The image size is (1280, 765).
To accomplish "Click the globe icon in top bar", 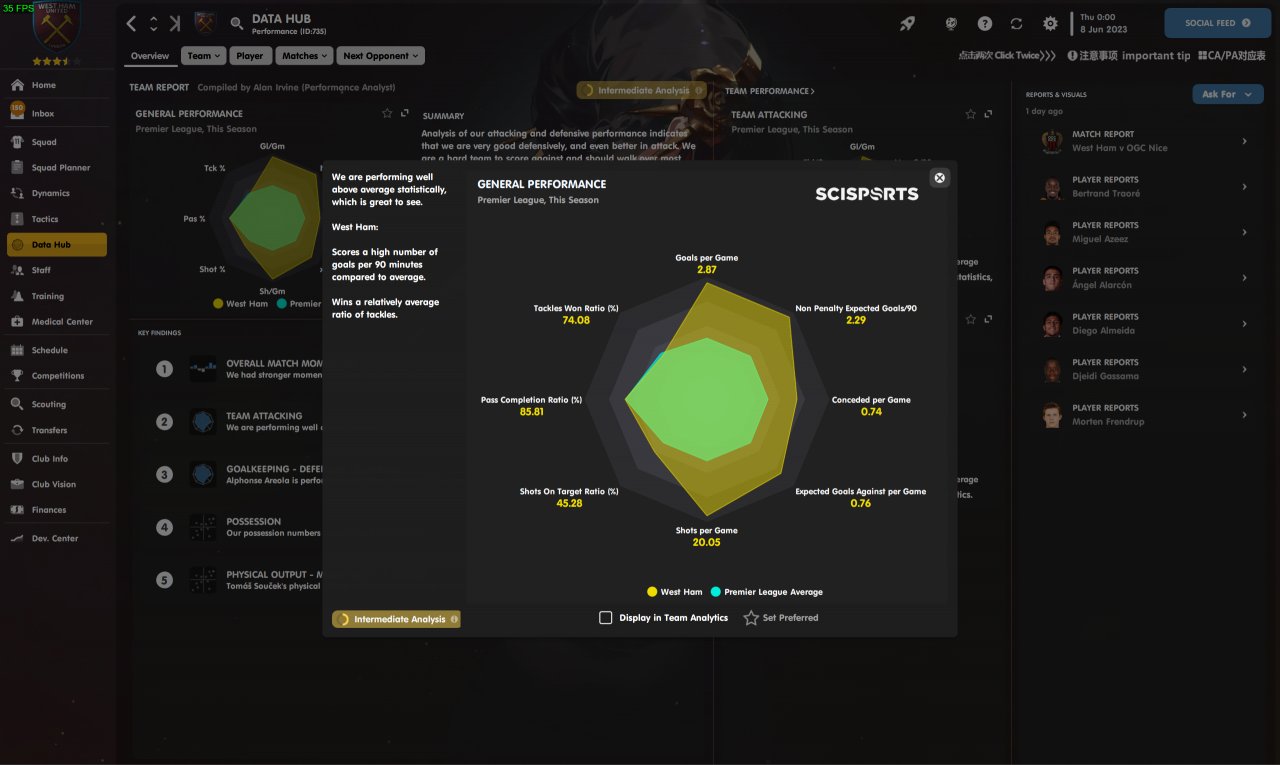I will pos(951,23).
